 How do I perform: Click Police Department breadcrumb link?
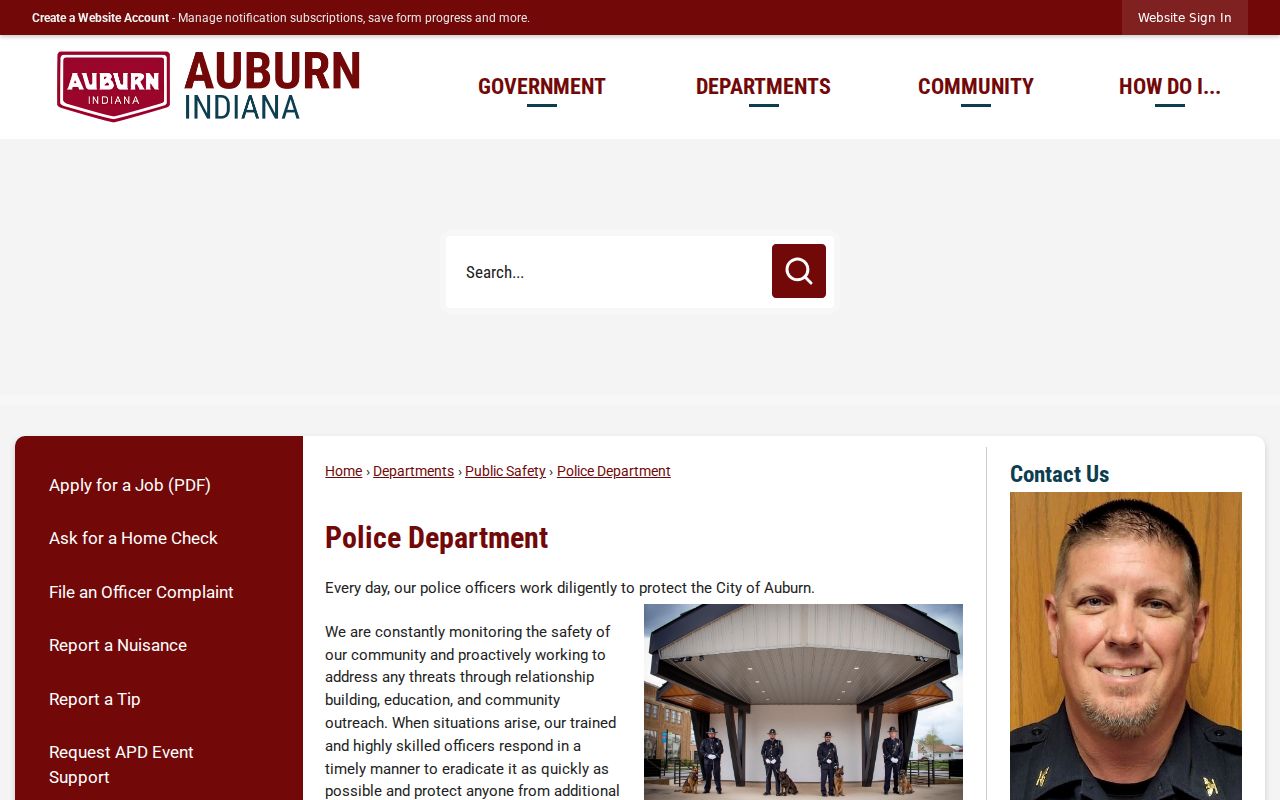point(614,471)
